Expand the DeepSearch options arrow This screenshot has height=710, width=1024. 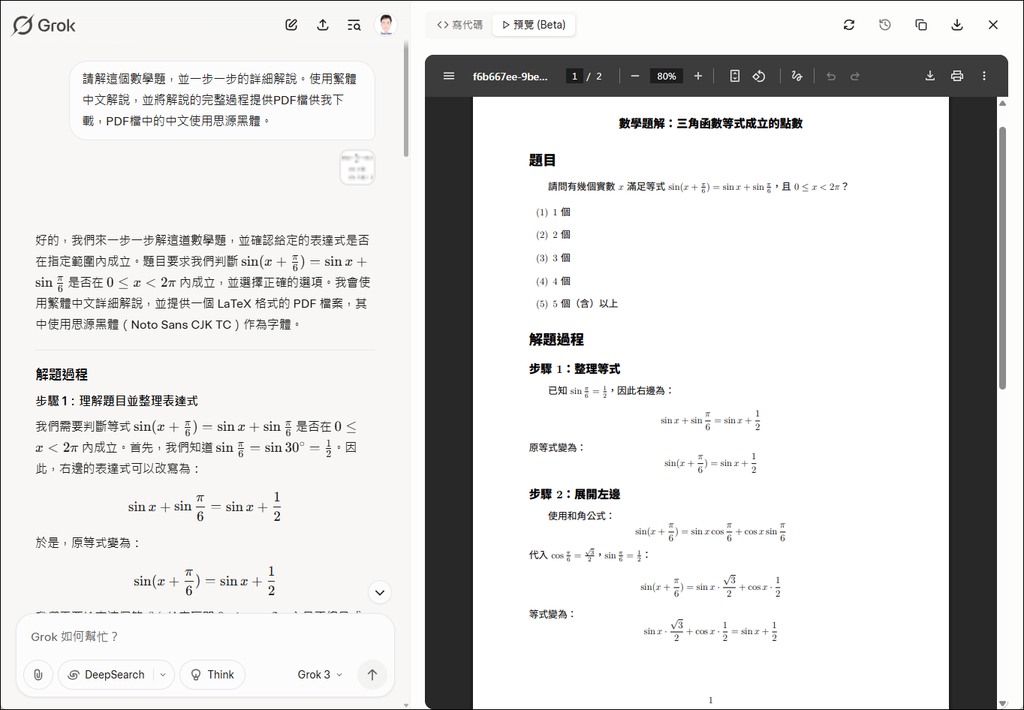[163, 675]
